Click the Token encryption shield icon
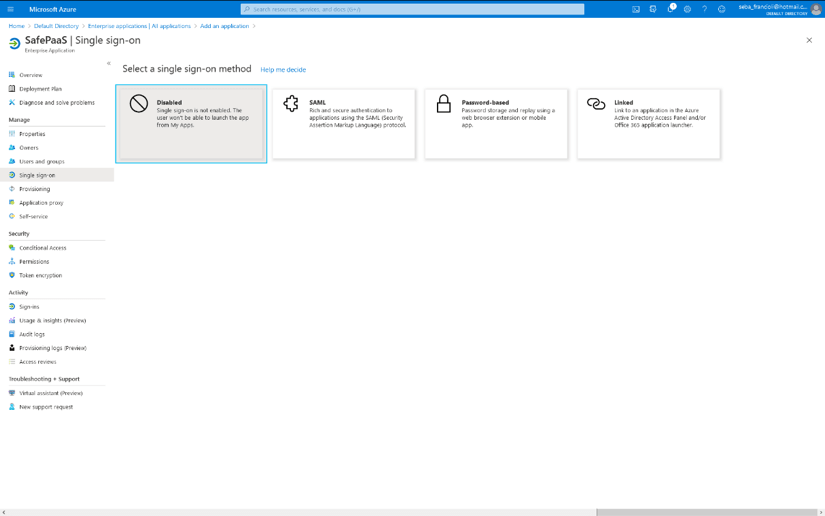Viewport: 825px width, 516px height. coord(12,275)
